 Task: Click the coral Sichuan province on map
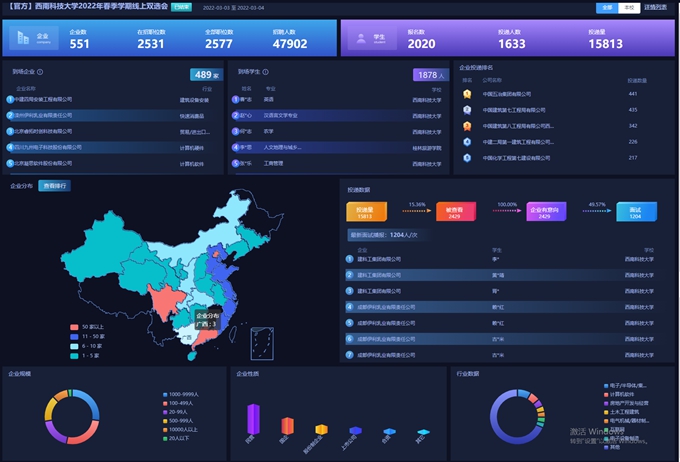tap(167, 299)
